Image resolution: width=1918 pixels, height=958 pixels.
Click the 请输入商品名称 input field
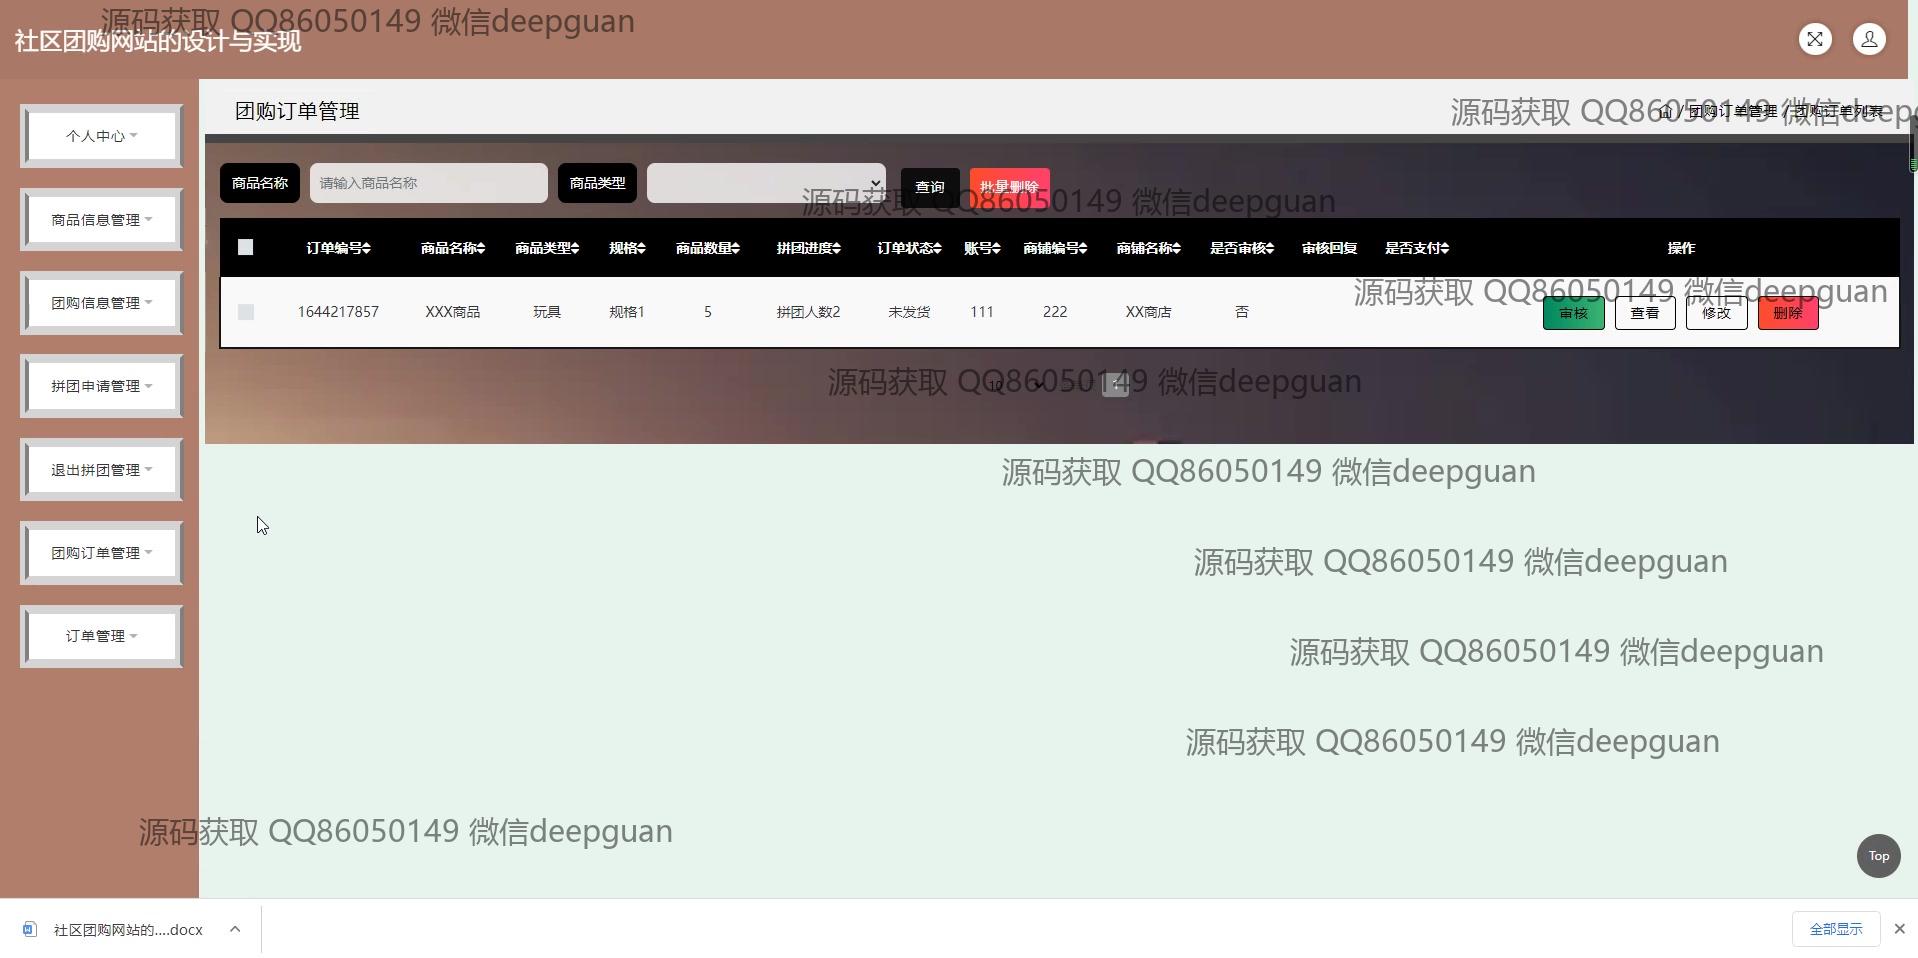pos(429,183)
